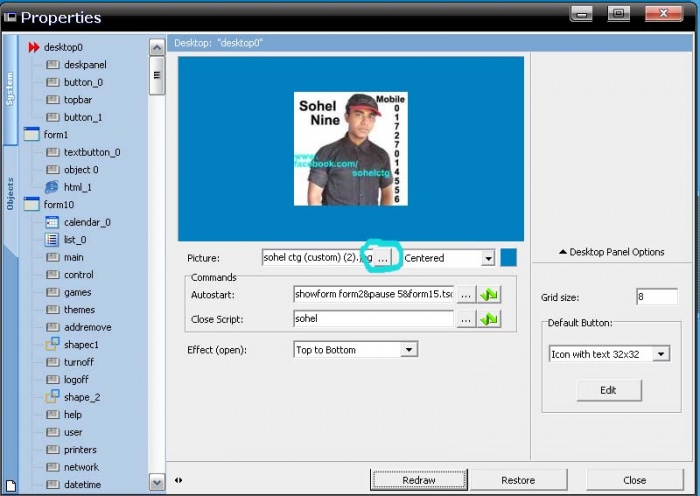This screenshot has height=496, width=700.
Task: Click the Properties title bar icon
Action: coord(10,17)
